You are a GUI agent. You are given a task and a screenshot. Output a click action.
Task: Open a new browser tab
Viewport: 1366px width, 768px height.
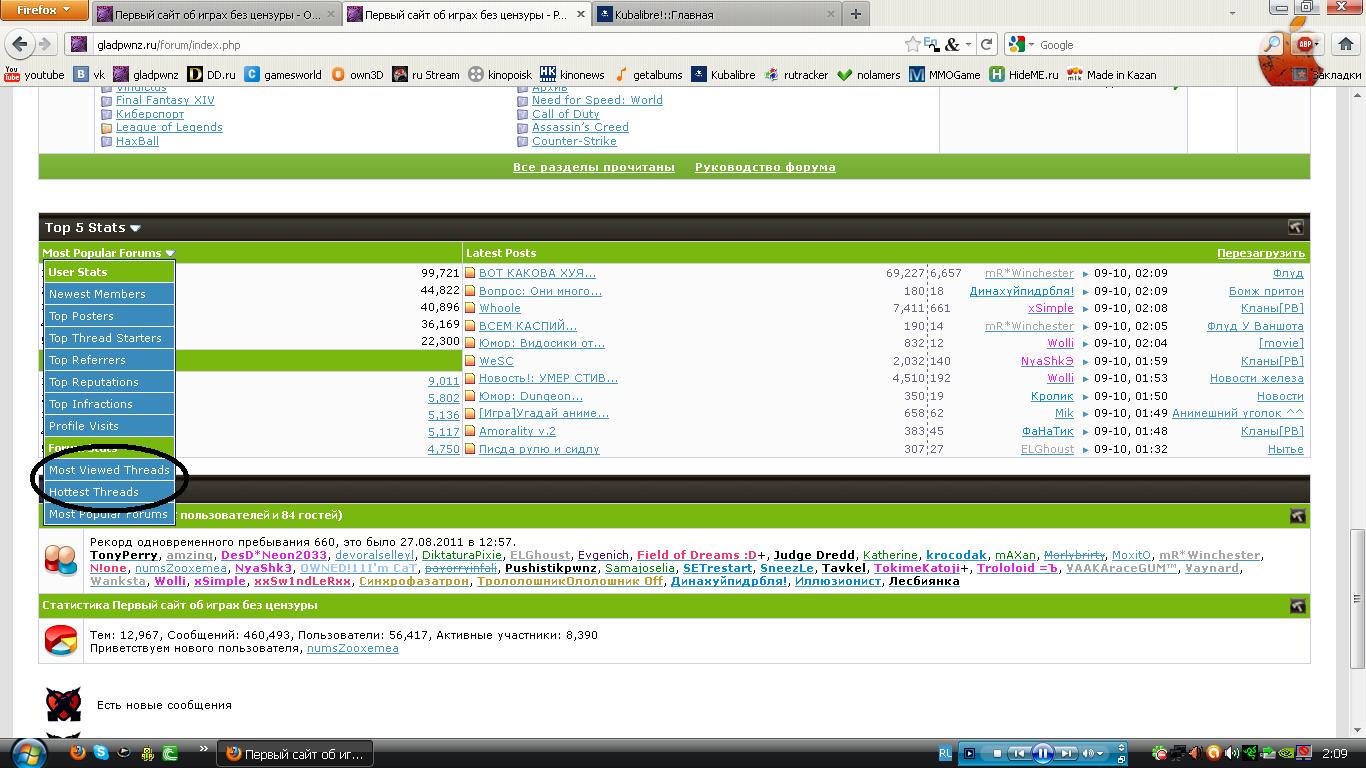coord(855,15)
